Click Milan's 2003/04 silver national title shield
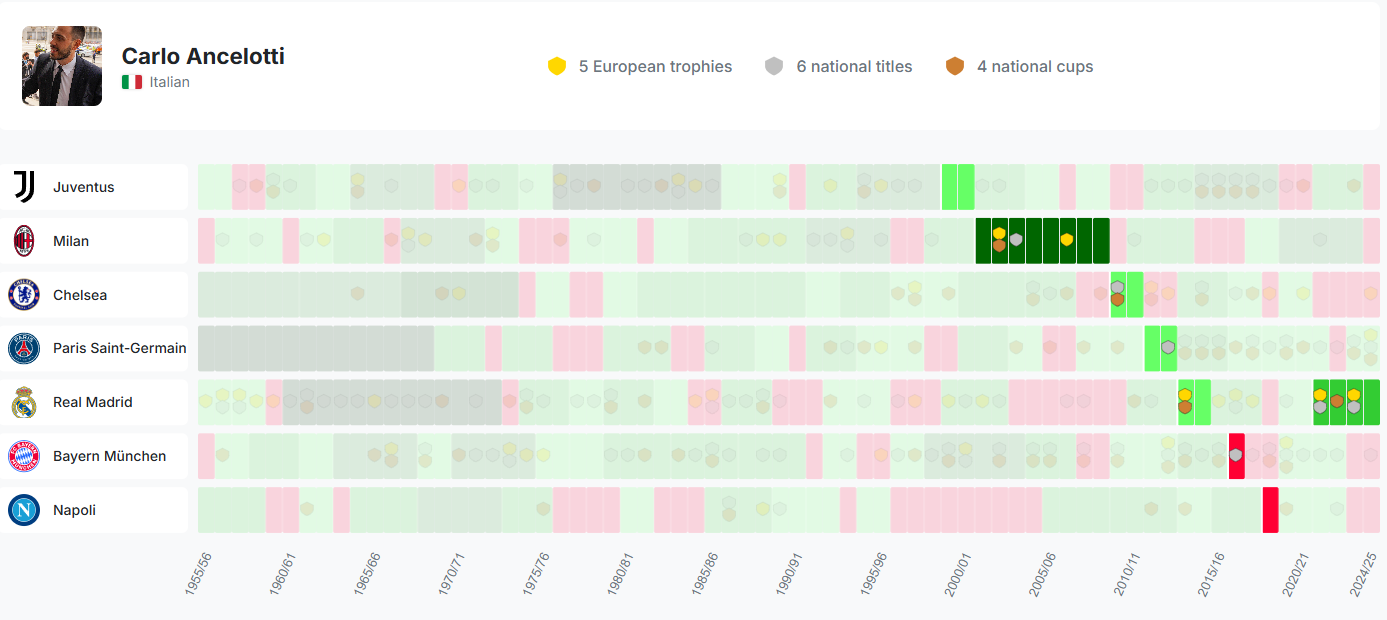Screen dimensions: 1387x620 click(1016, 240)
